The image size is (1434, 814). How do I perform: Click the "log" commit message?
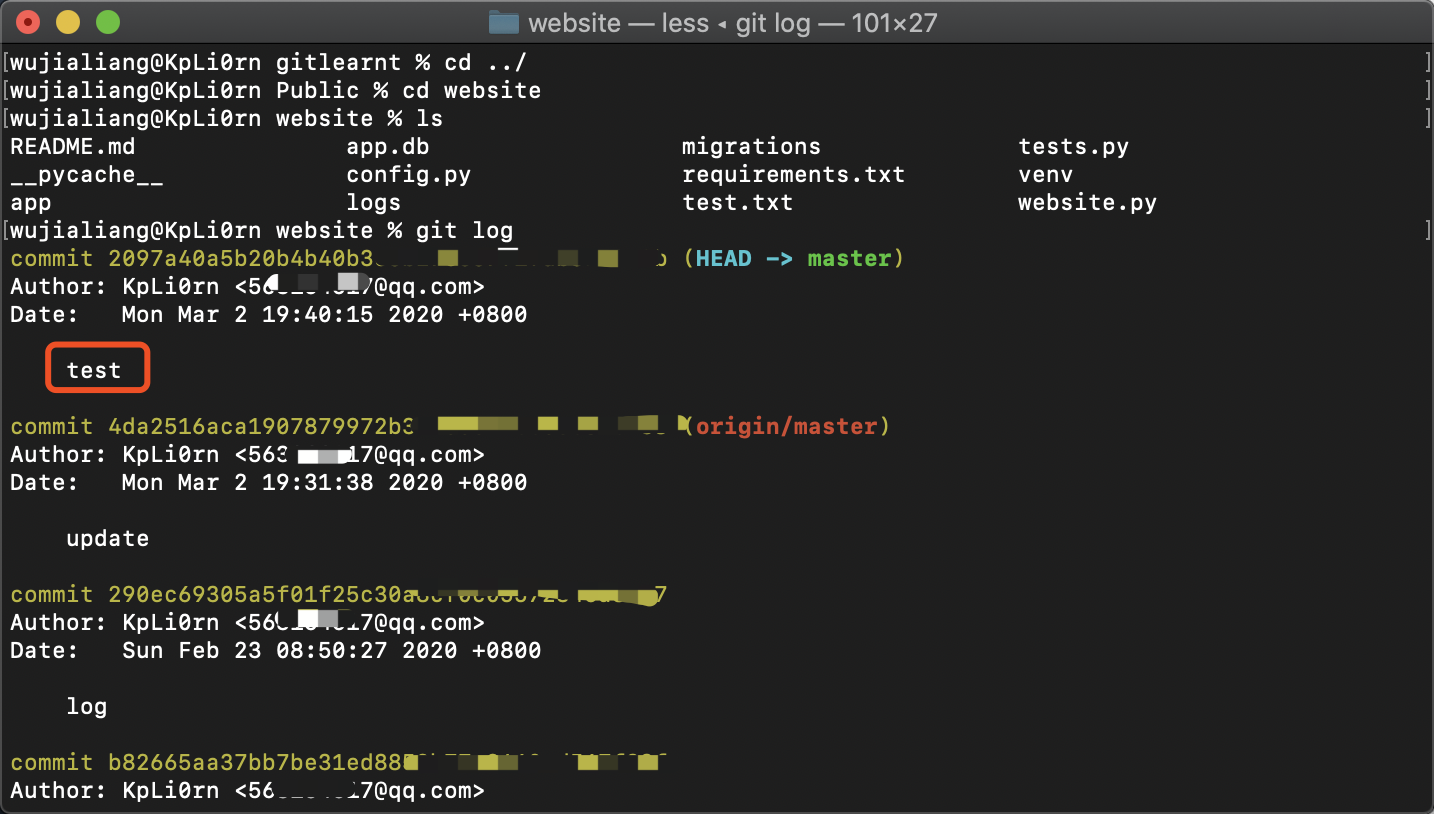[x=87, y=707]
